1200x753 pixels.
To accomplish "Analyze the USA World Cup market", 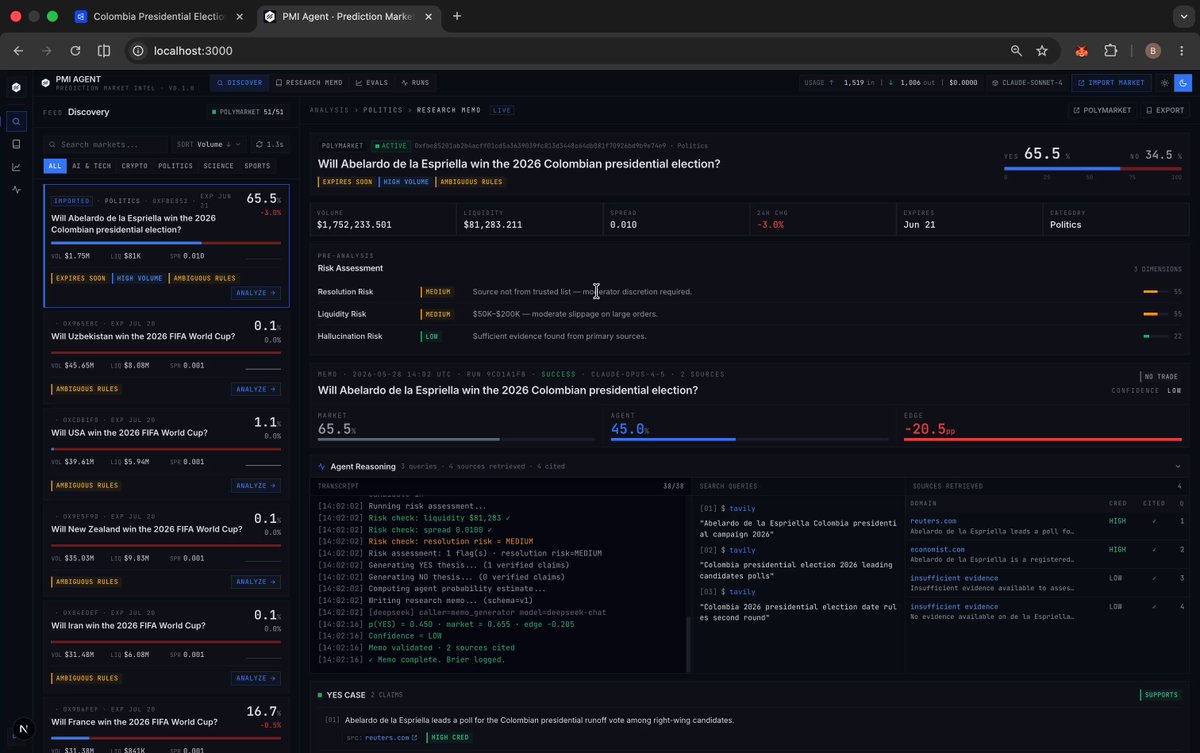I will [x=257, y=486].
